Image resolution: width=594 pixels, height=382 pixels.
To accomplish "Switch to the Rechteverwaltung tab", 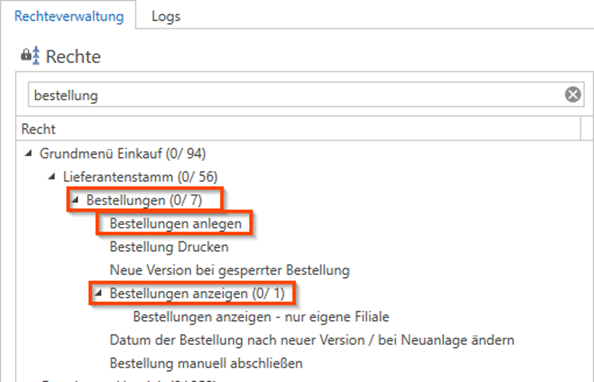I will click(69, 16).
